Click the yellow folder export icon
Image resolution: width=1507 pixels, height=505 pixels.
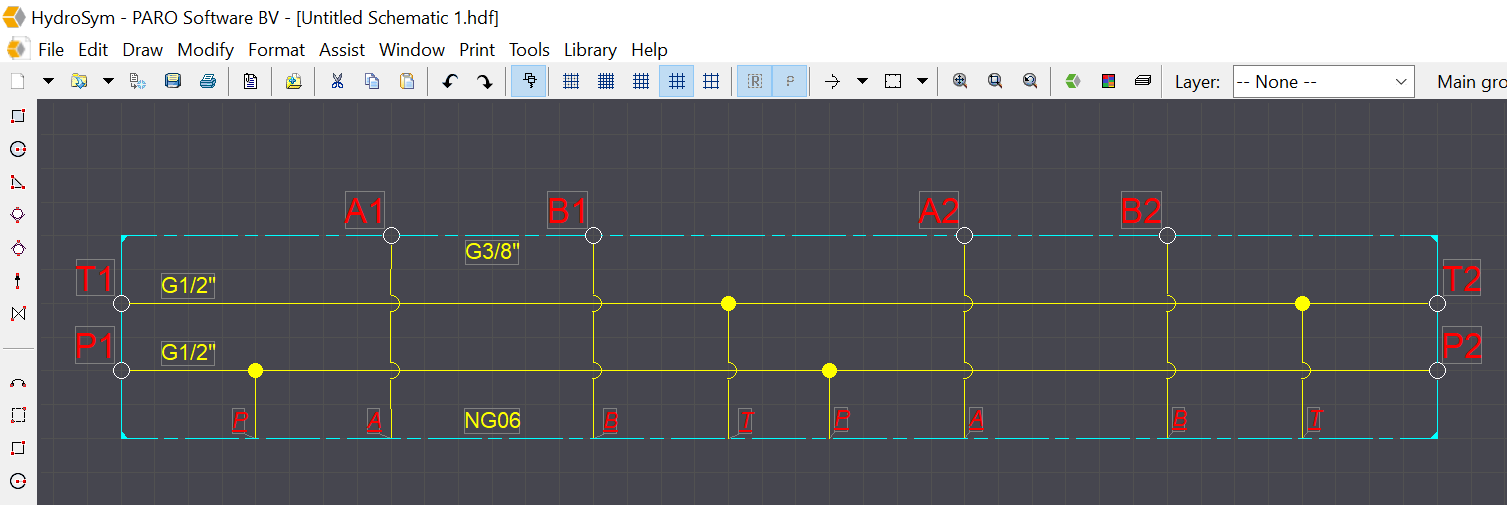point(294,82)
